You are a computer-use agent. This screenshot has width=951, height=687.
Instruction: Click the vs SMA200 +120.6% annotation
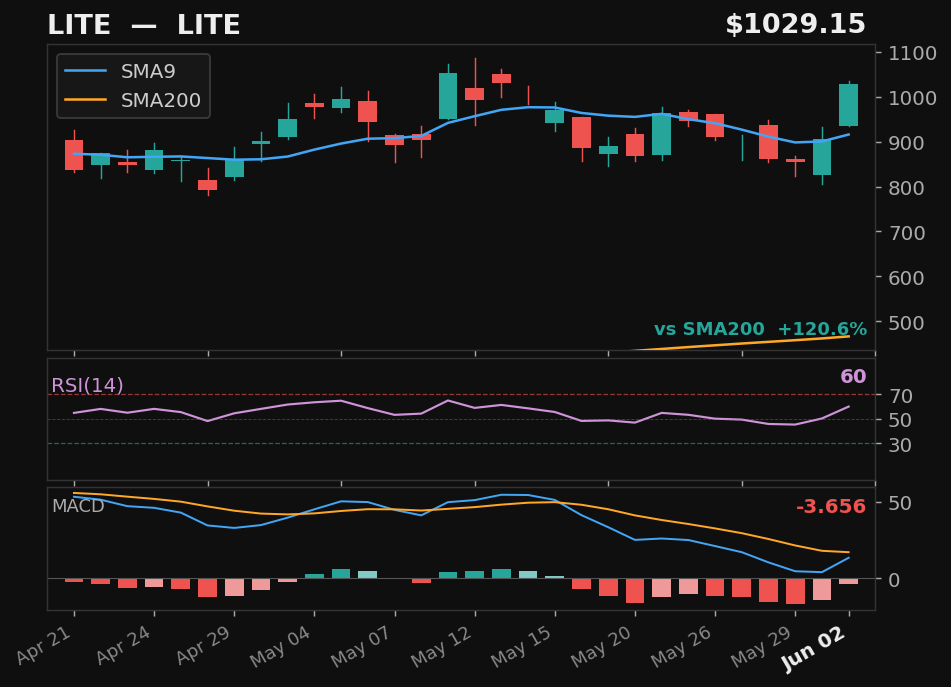pyautogui.click(x=761, y=329)
